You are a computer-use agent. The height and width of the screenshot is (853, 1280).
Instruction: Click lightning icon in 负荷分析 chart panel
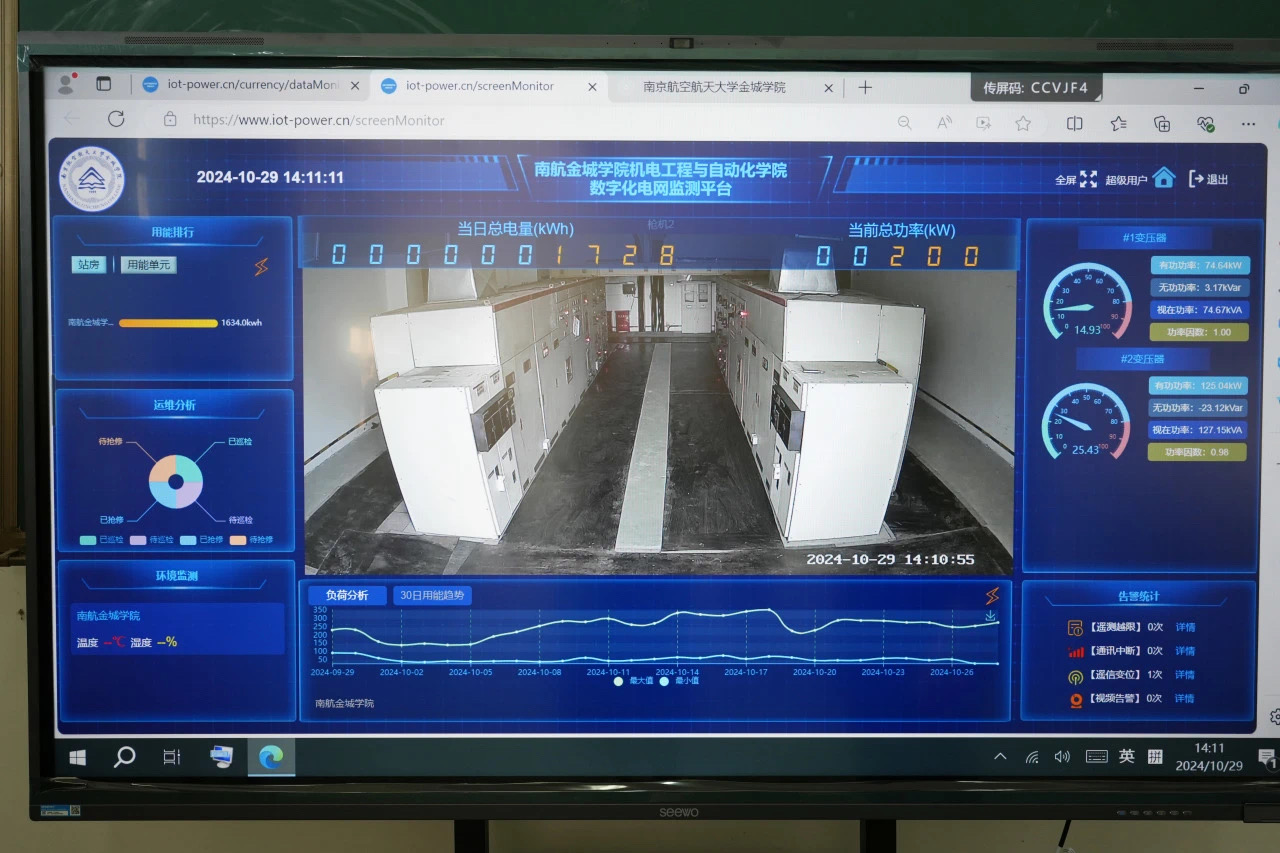click(992, 596)
